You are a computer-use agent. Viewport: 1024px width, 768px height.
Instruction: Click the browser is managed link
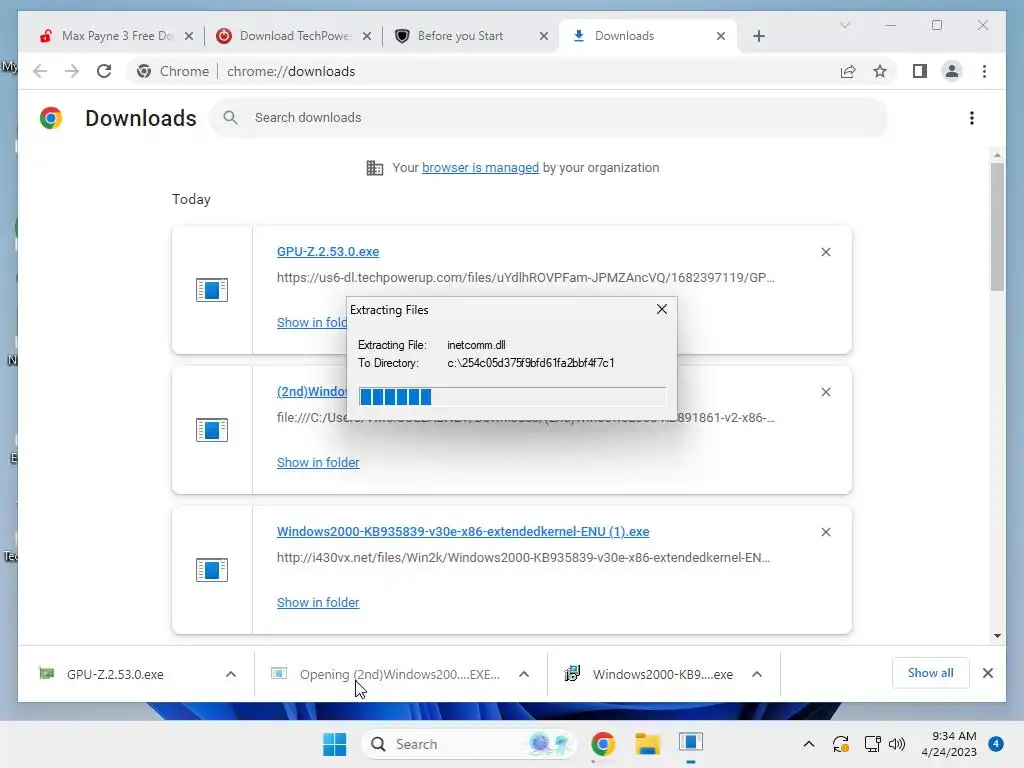pos(480,168)
